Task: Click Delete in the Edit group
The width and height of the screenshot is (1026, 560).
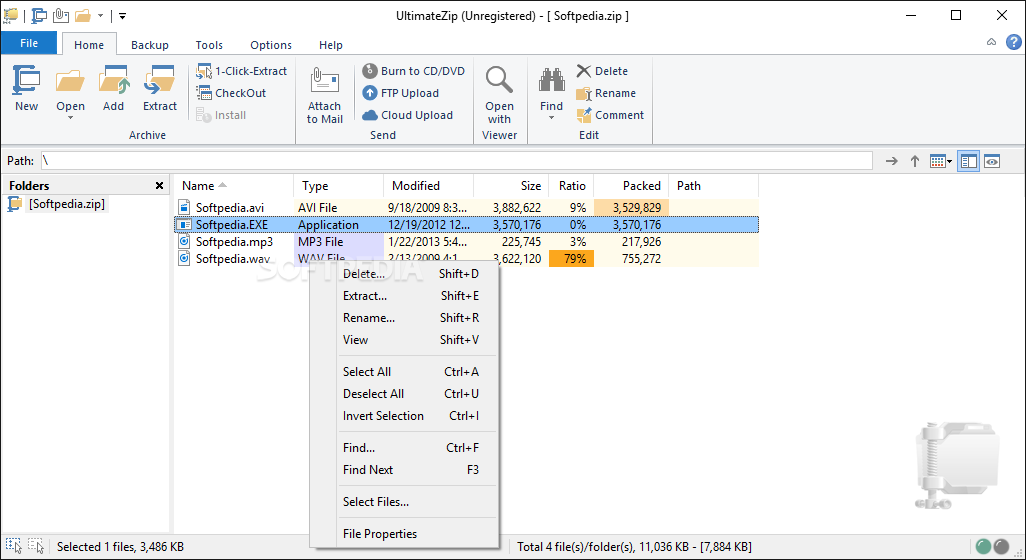Action: coord(602,71)
